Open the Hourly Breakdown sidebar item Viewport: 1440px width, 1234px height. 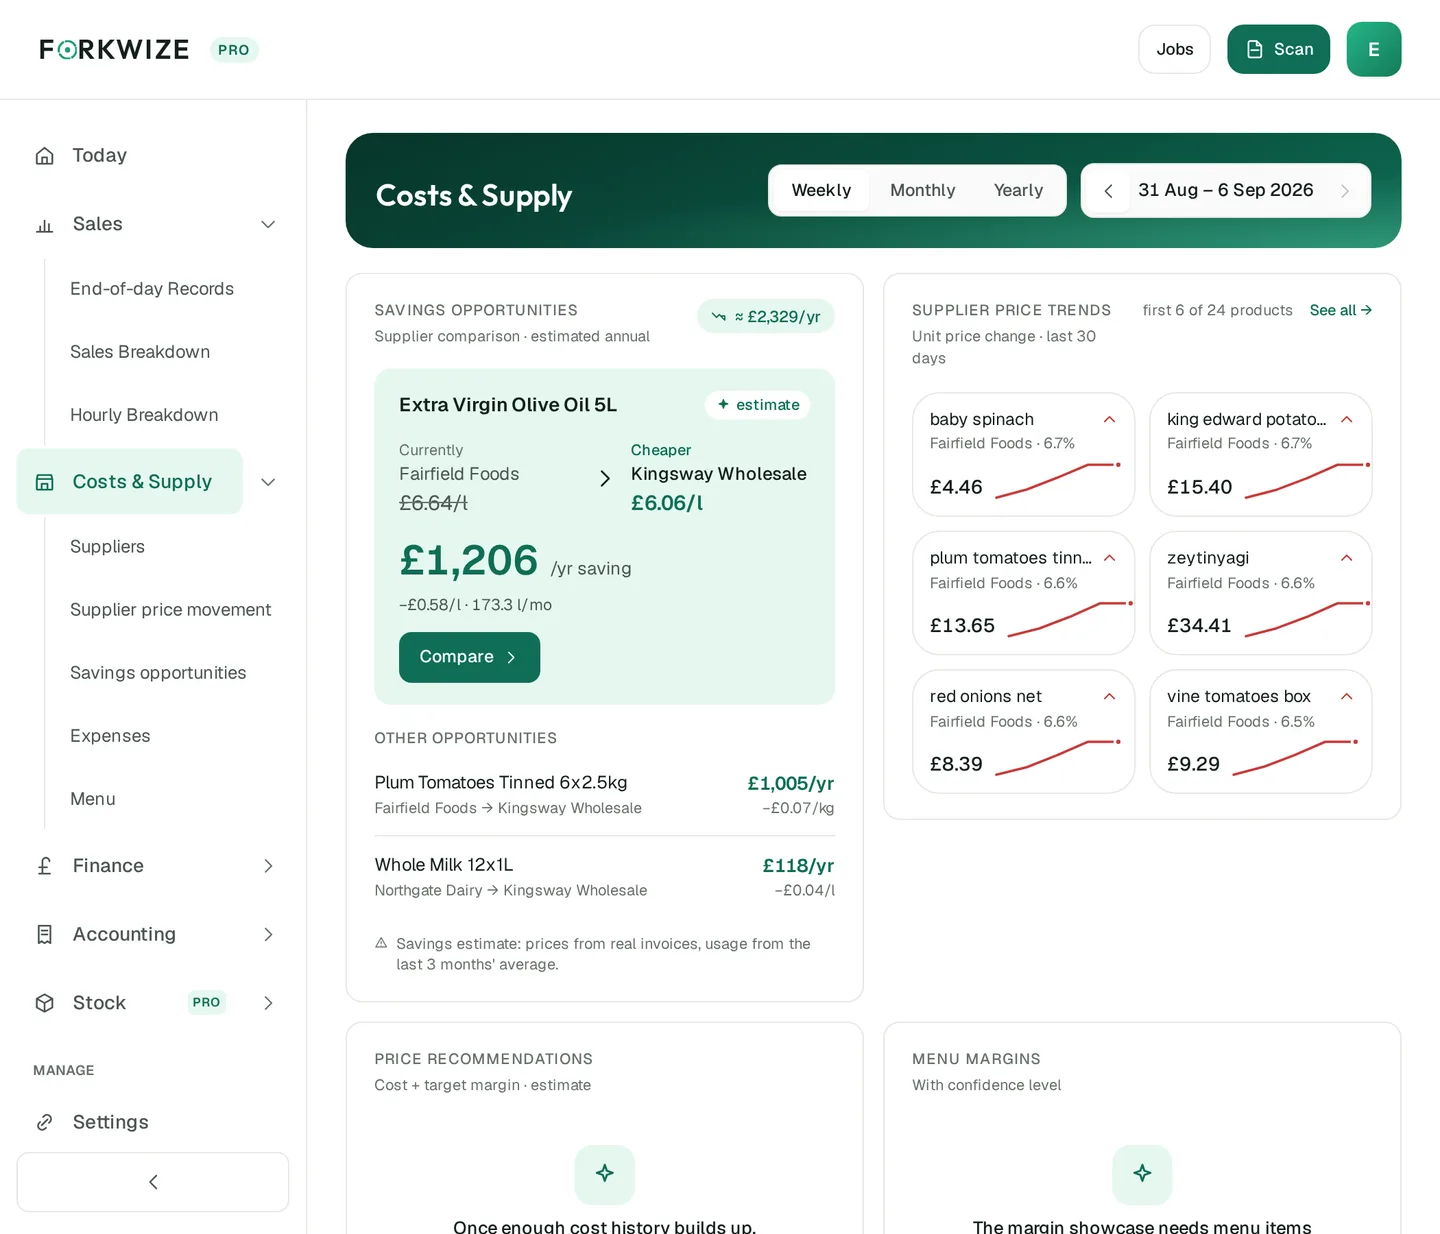144,415
